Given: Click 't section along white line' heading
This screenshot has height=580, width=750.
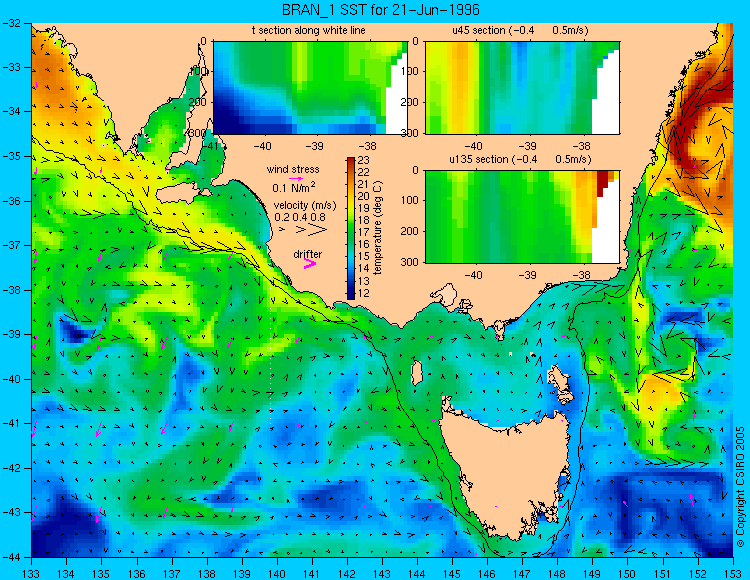Looking at the screenshot, I should point(309,31).
